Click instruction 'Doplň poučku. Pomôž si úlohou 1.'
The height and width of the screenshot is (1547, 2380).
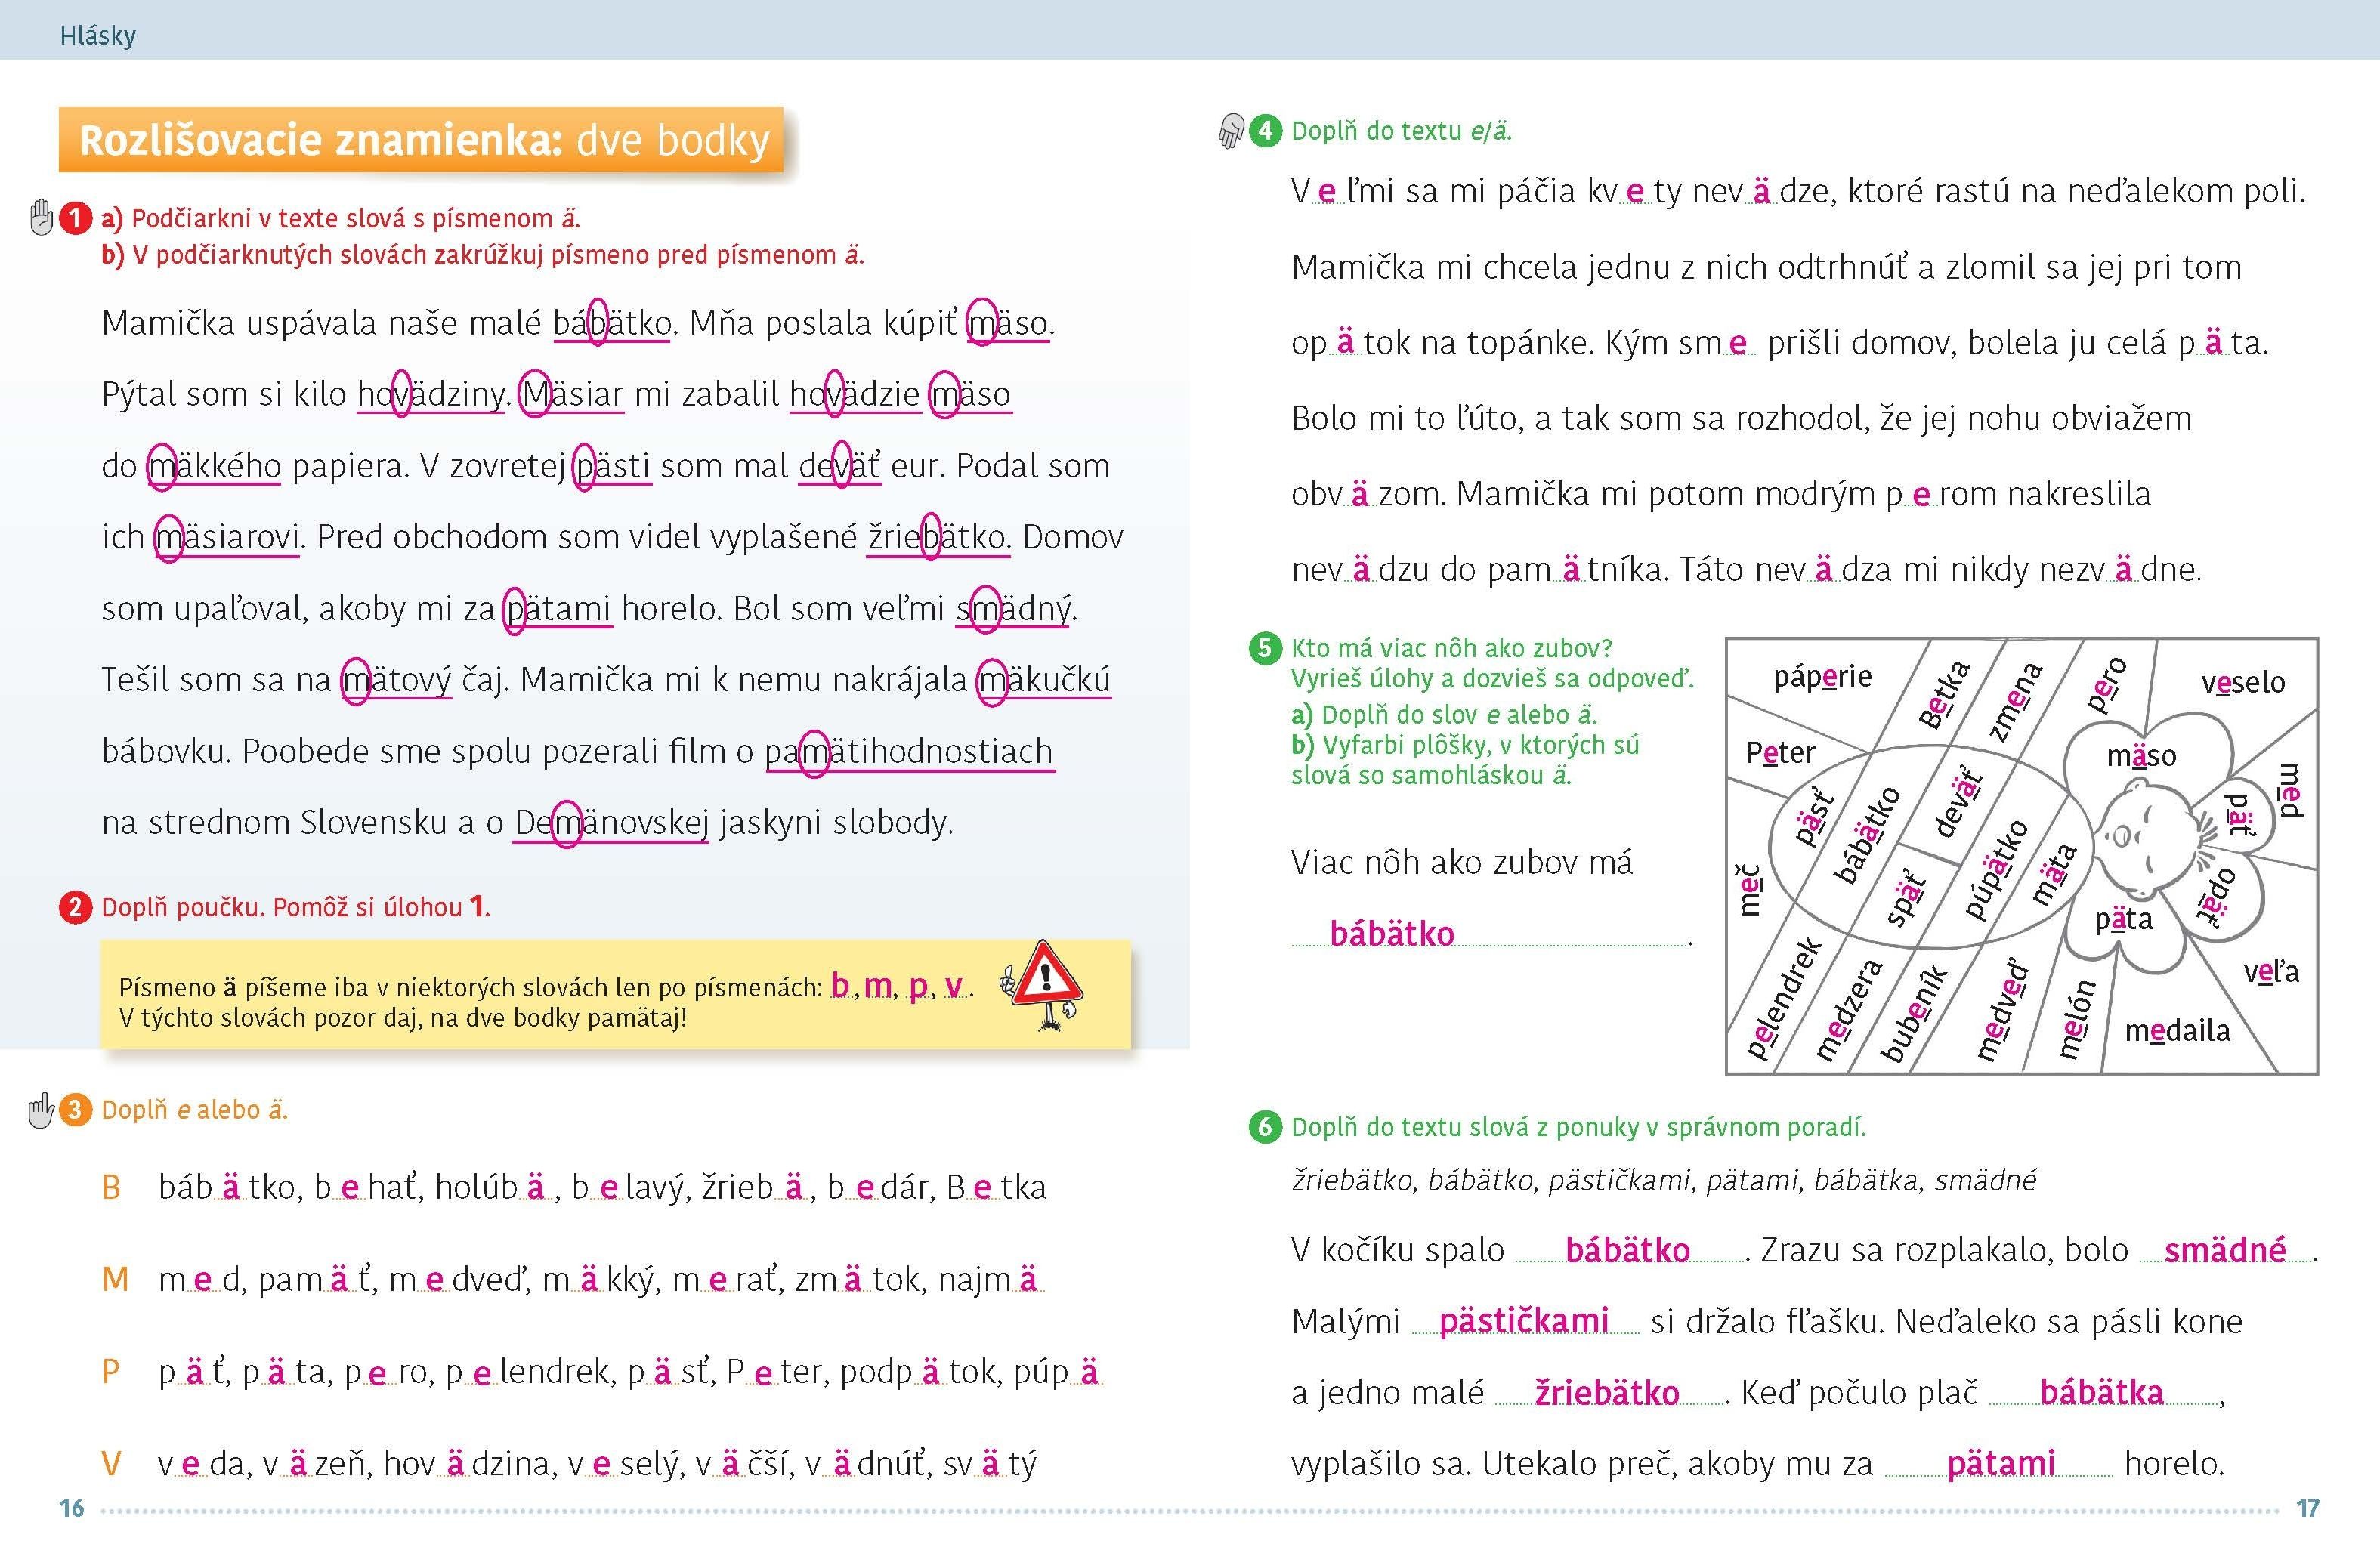[296, 907]
